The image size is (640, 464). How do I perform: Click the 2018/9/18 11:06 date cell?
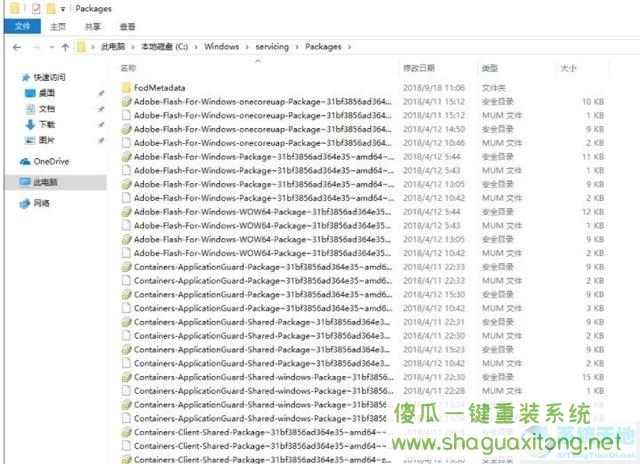pyautogui.click(x=433, y=88)
